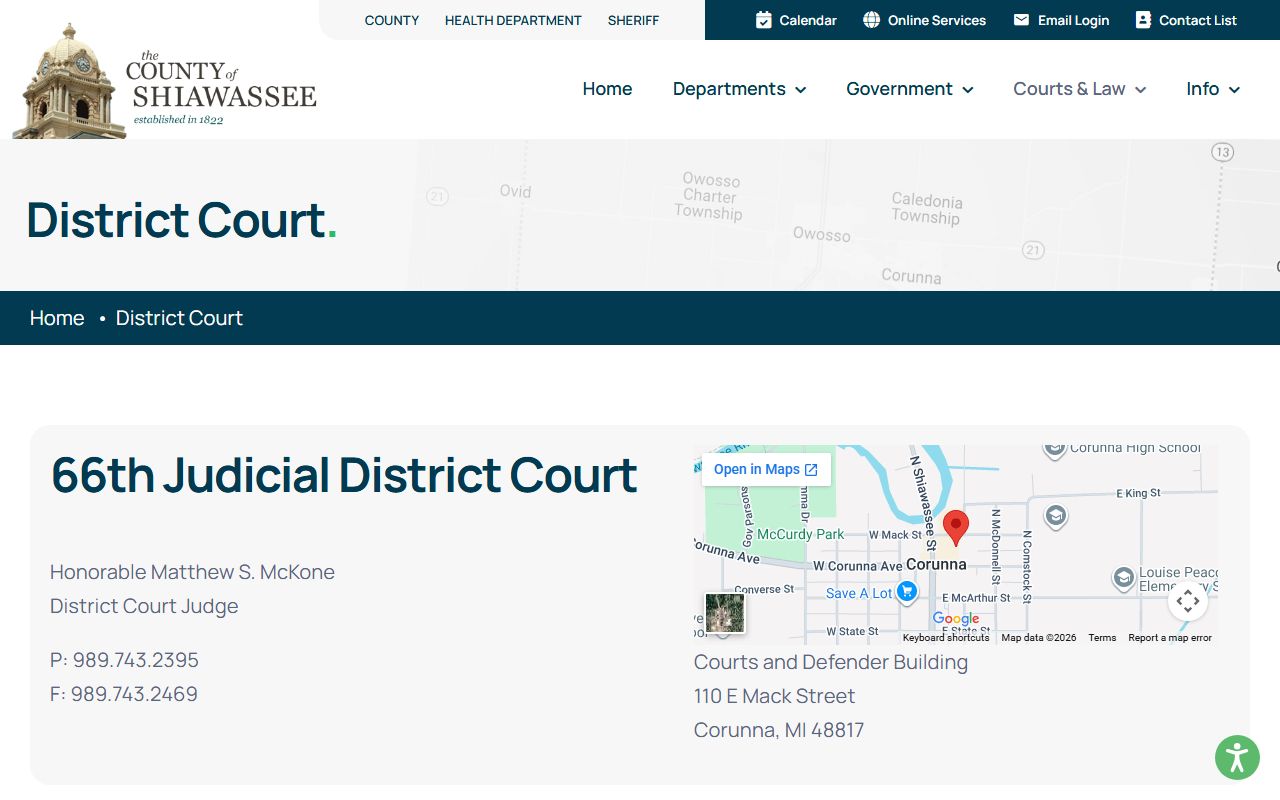The width and height of the screenshot is (1280, 800).
Task: Switch map to satellite view thumbnail
Action: (725, 613)
